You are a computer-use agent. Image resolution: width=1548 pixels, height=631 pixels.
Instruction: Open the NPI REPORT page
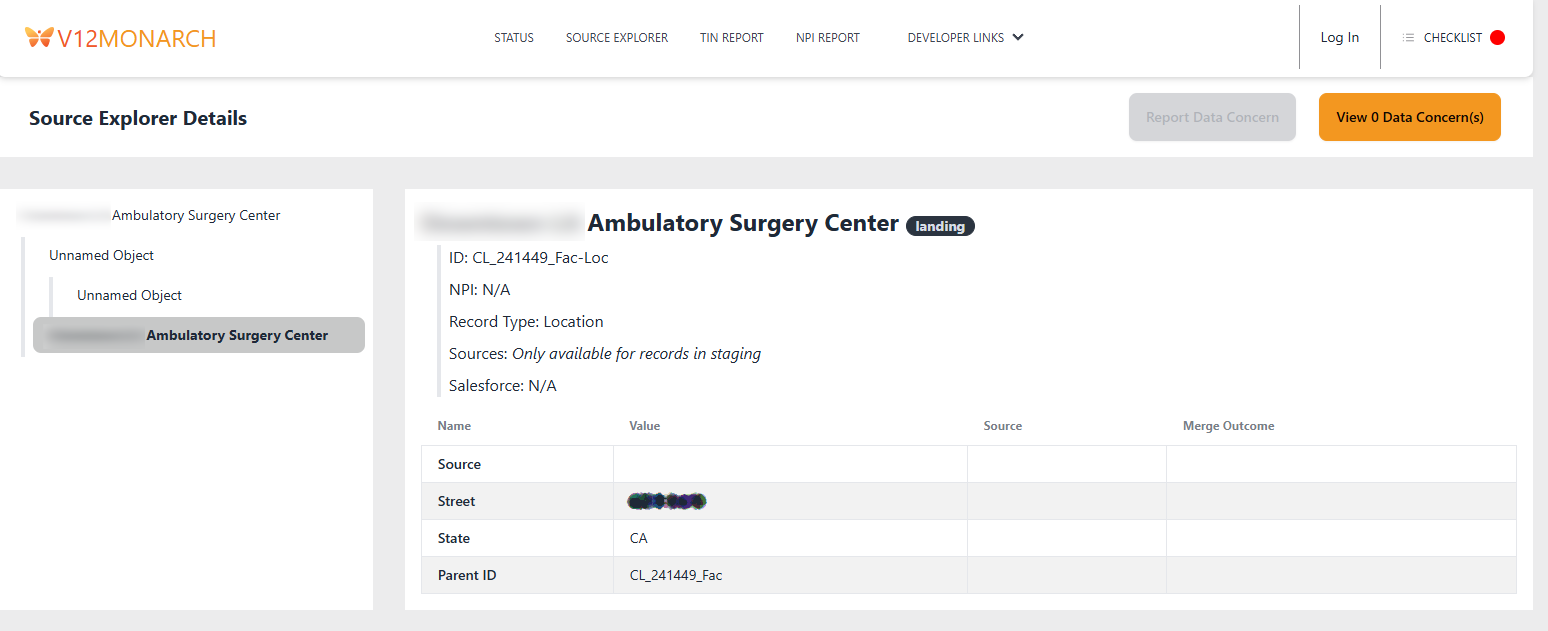[827, 37]
